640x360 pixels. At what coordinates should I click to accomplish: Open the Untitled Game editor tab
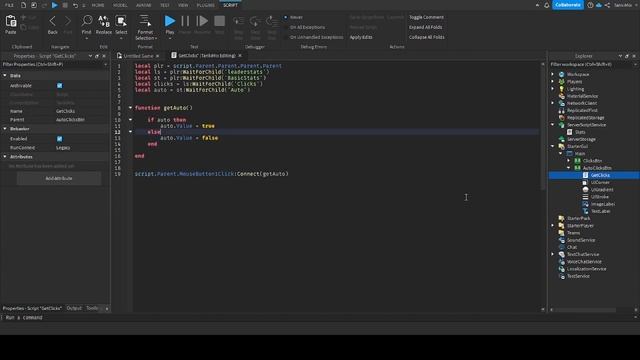point(138,56)
